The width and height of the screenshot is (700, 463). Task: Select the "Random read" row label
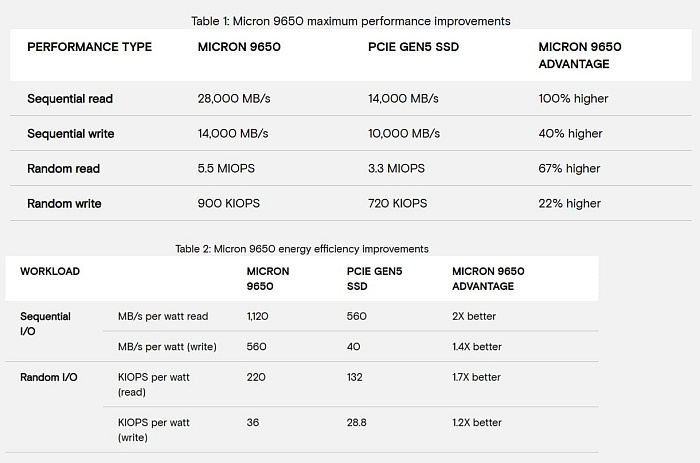[64, 169]
